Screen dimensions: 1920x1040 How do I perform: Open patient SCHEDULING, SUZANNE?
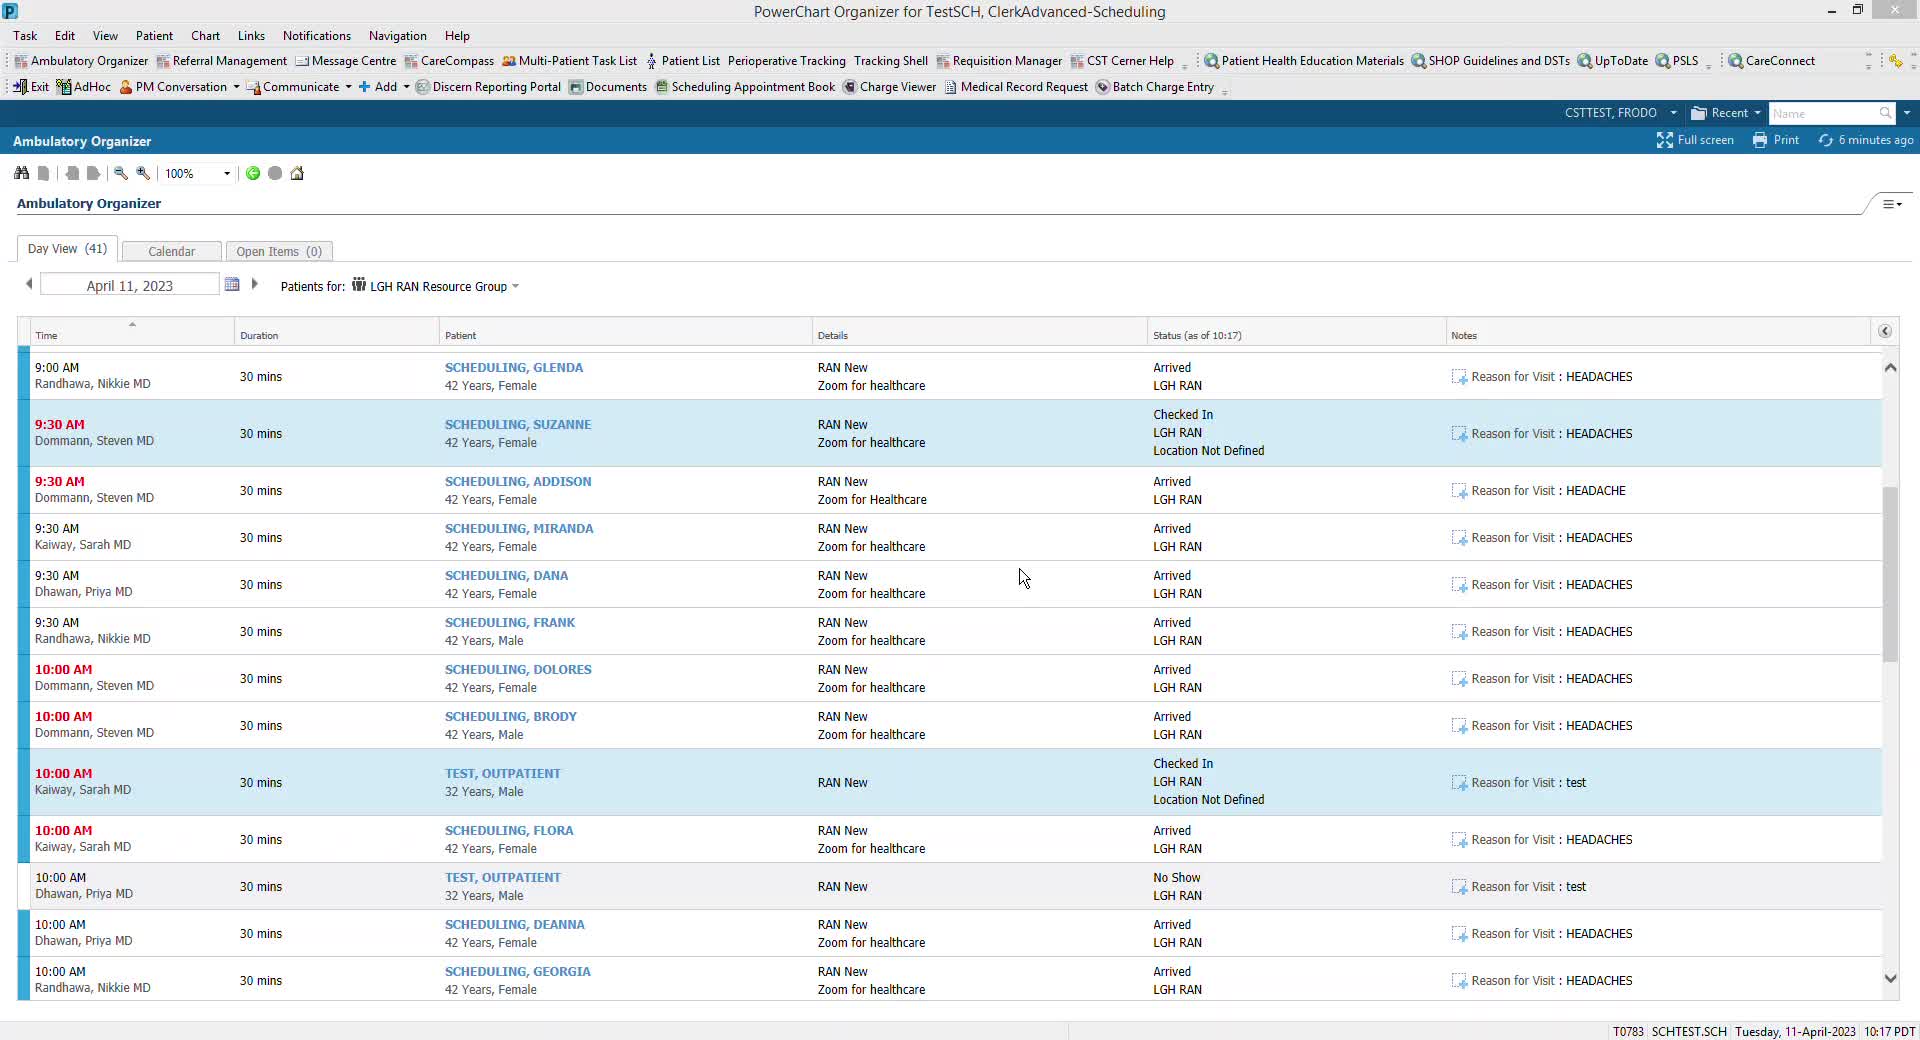coord(518,425)
